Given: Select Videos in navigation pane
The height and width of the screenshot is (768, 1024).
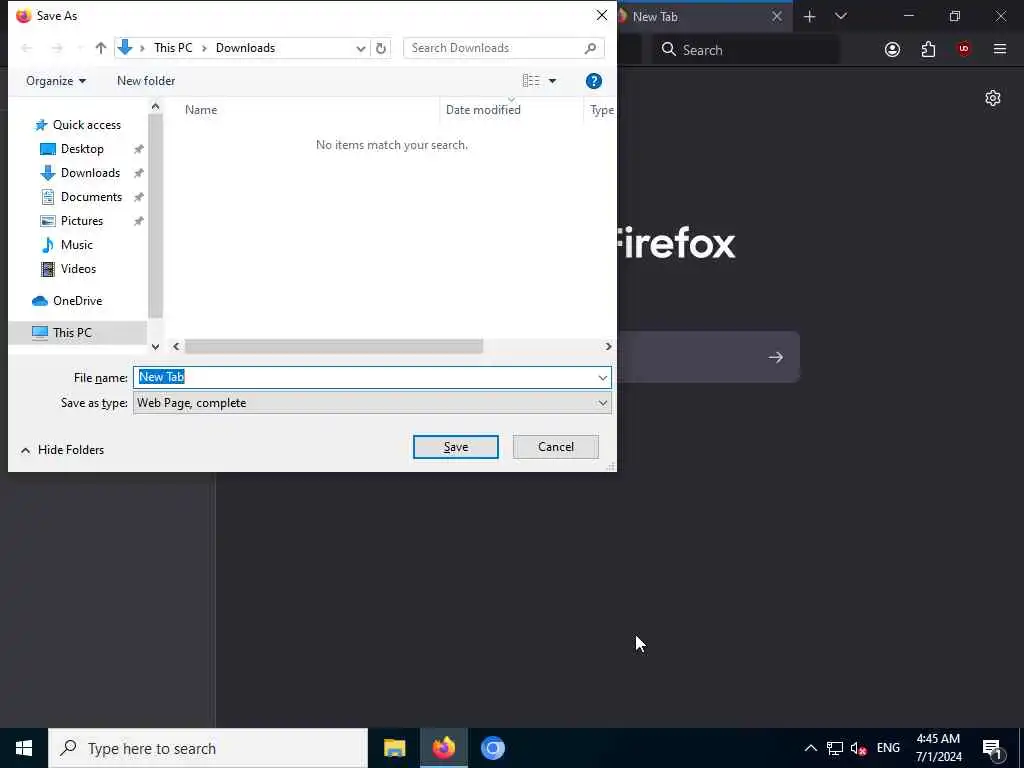Looking at the screenshot, I should [68, 269].
